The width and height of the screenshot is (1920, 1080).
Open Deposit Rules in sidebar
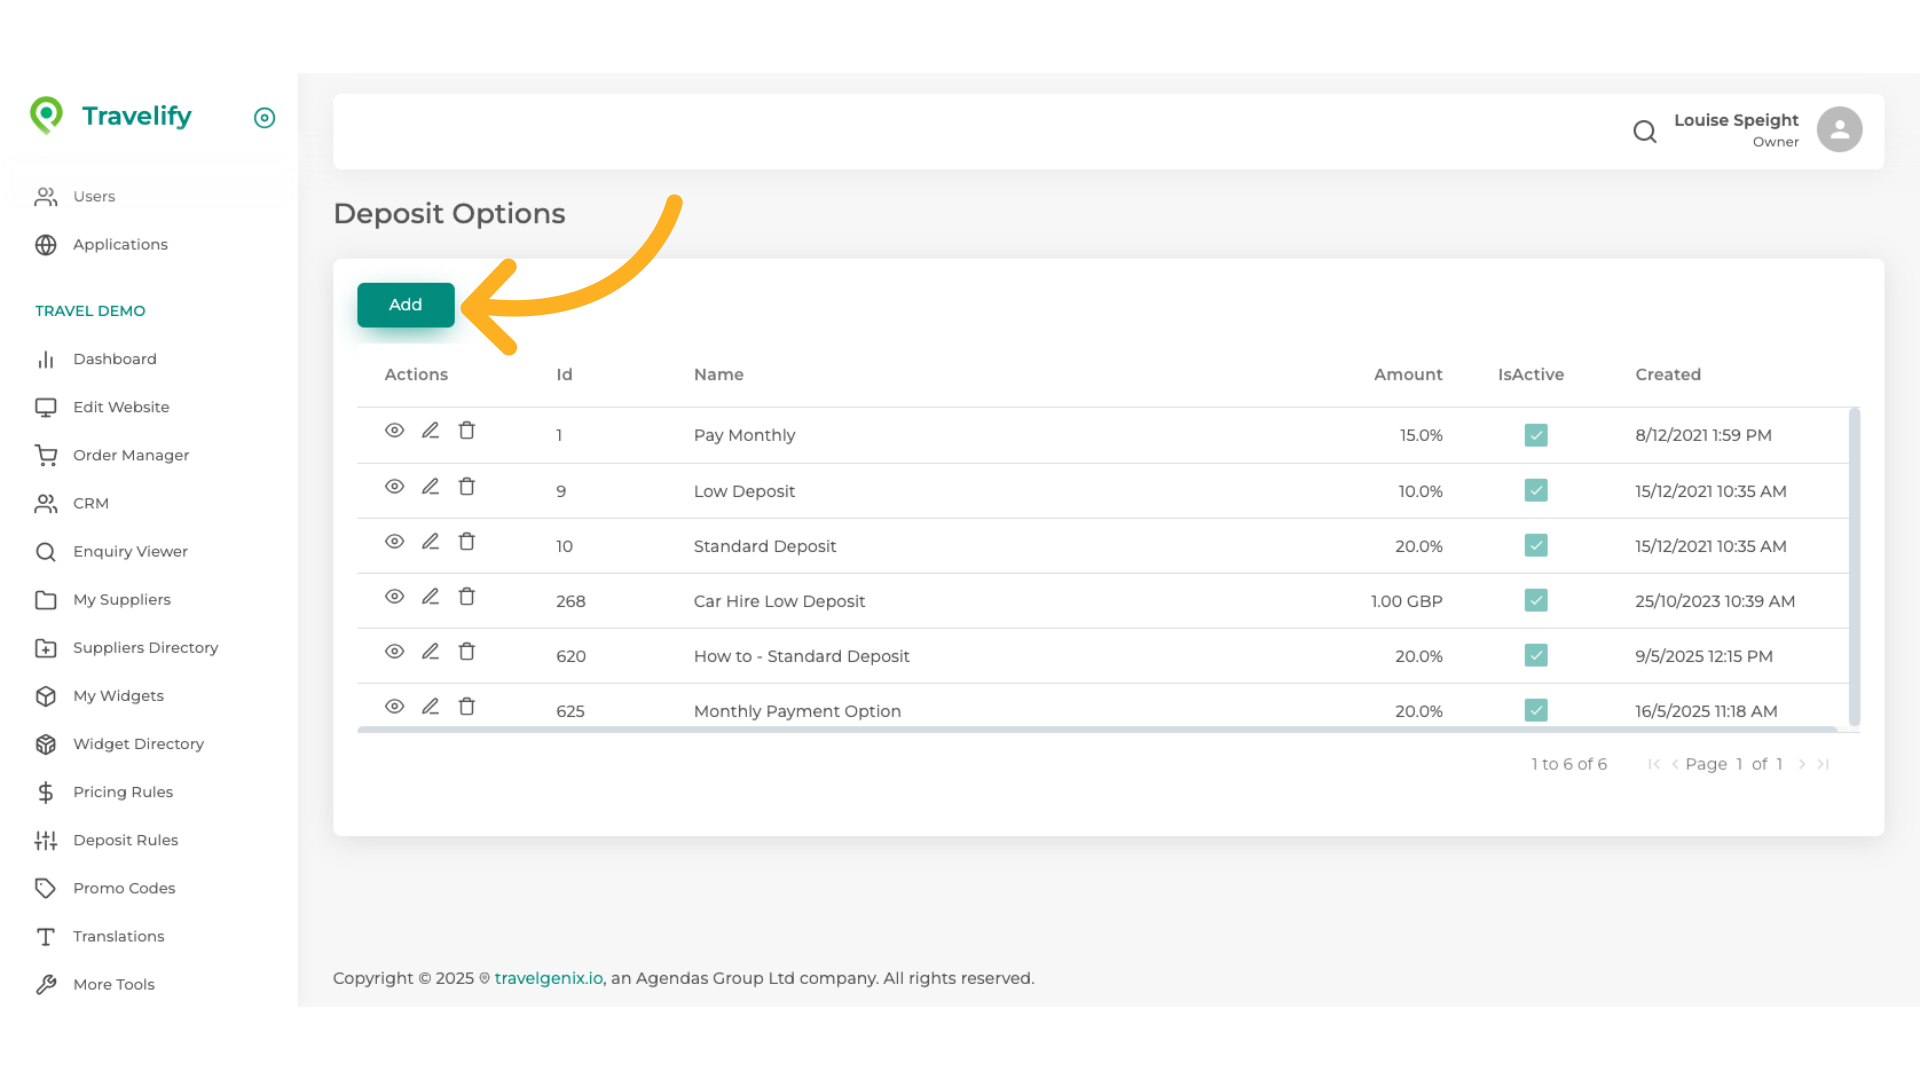pos(125,840)
